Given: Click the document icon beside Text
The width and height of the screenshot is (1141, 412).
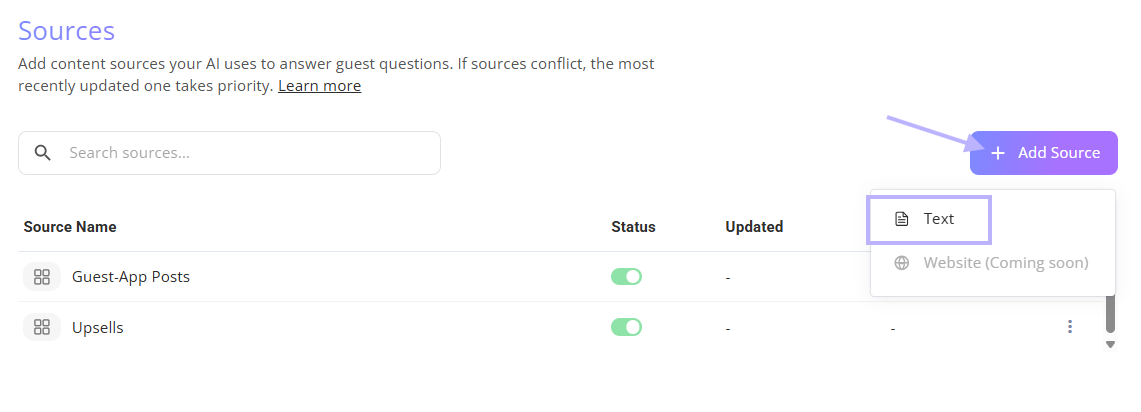Looking at the screenshot, I should 902,219.
